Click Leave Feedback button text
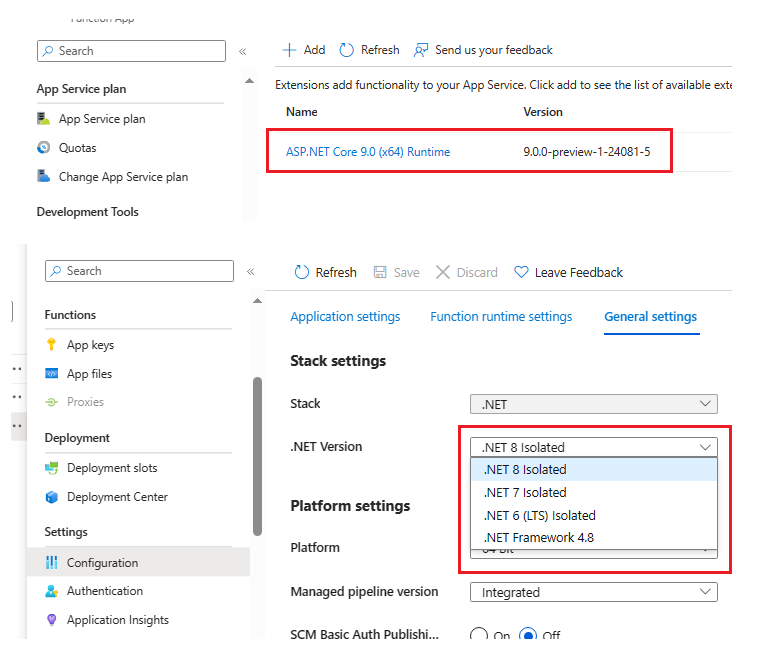This screenshot has width=761, height=655. click(x=579, y=272)
